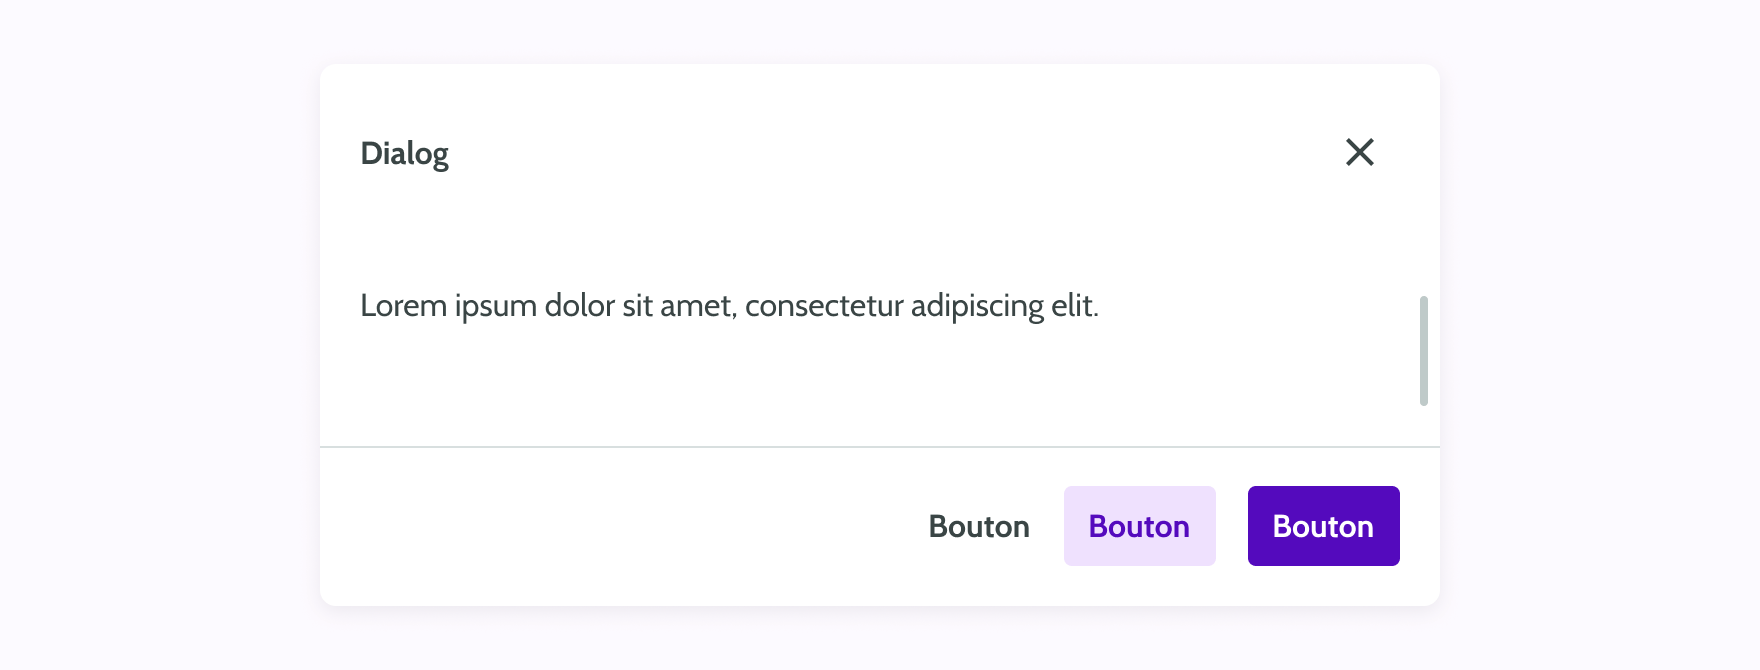
Task: Select the Lorem ipsum body text
Action: pos(729,305)
